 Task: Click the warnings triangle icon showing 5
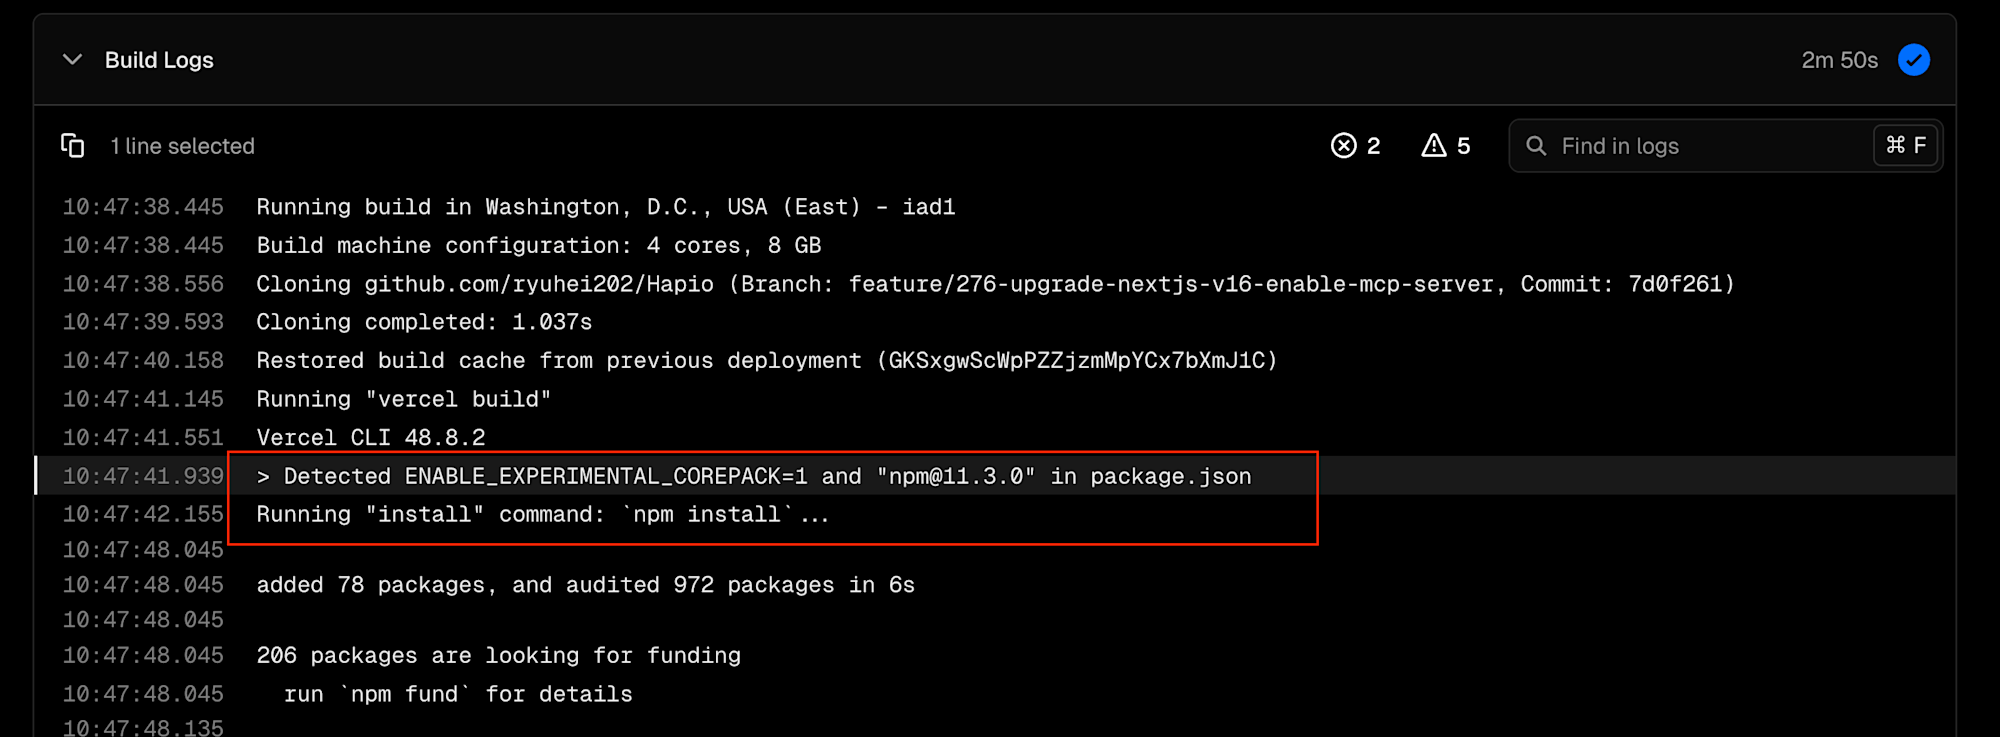(x=1434, y=146)
